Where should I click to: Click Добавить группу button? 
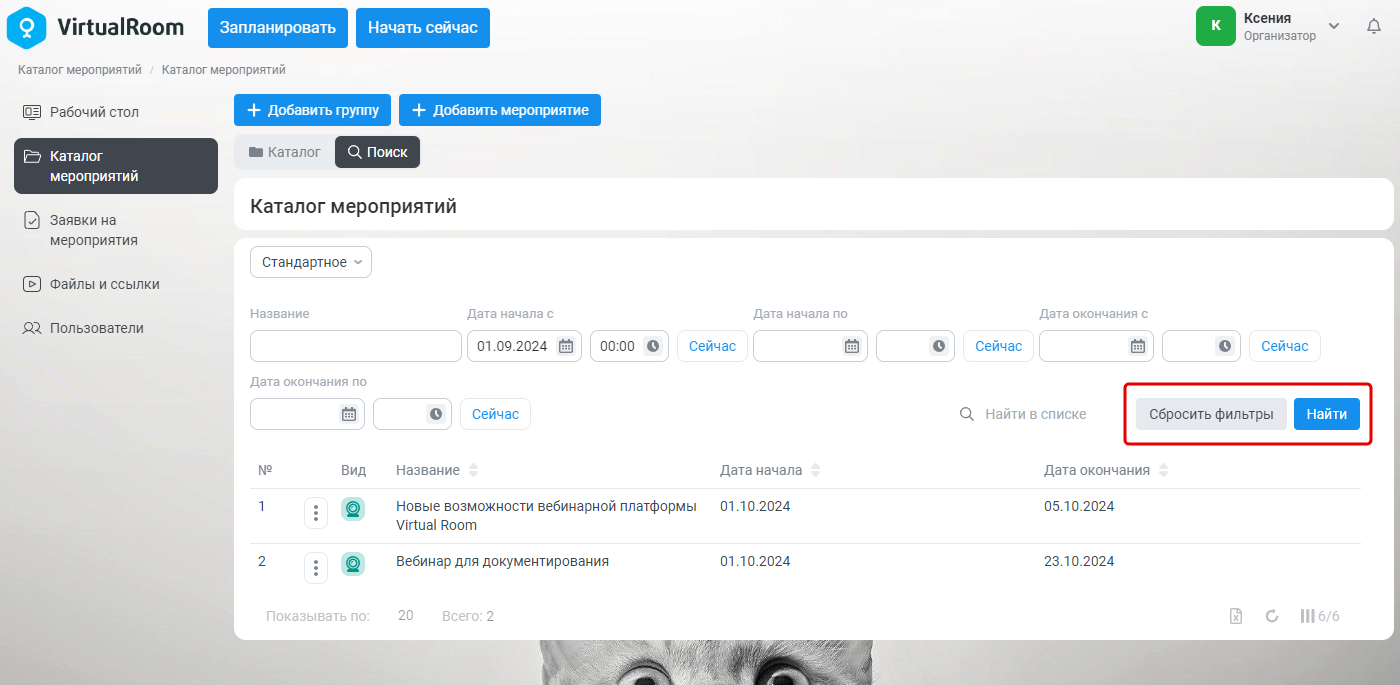click(313, 110)
